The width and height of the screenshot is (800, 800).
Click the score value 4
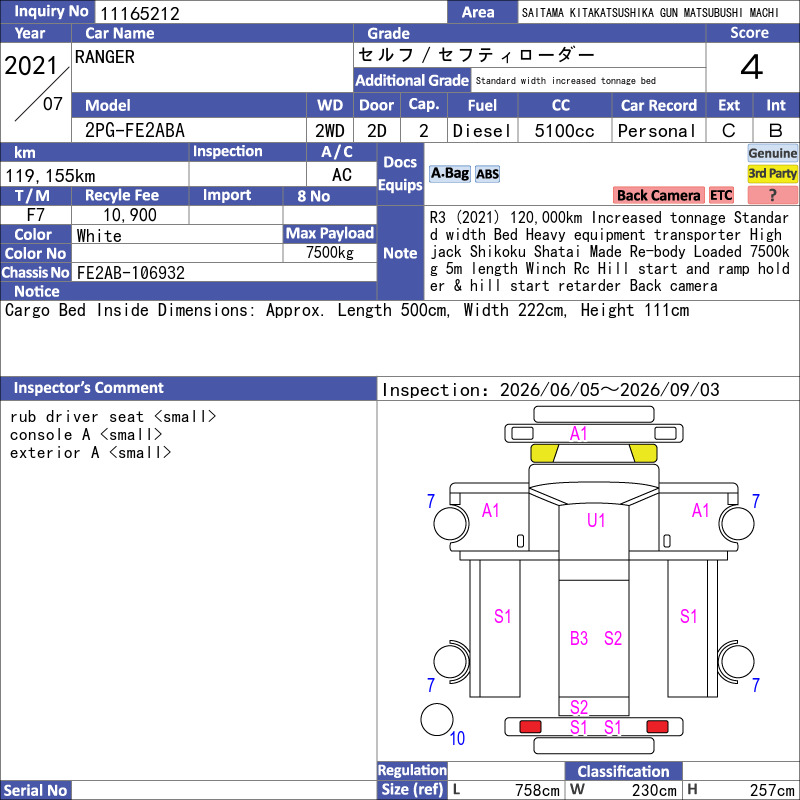[x=752, y=67]
